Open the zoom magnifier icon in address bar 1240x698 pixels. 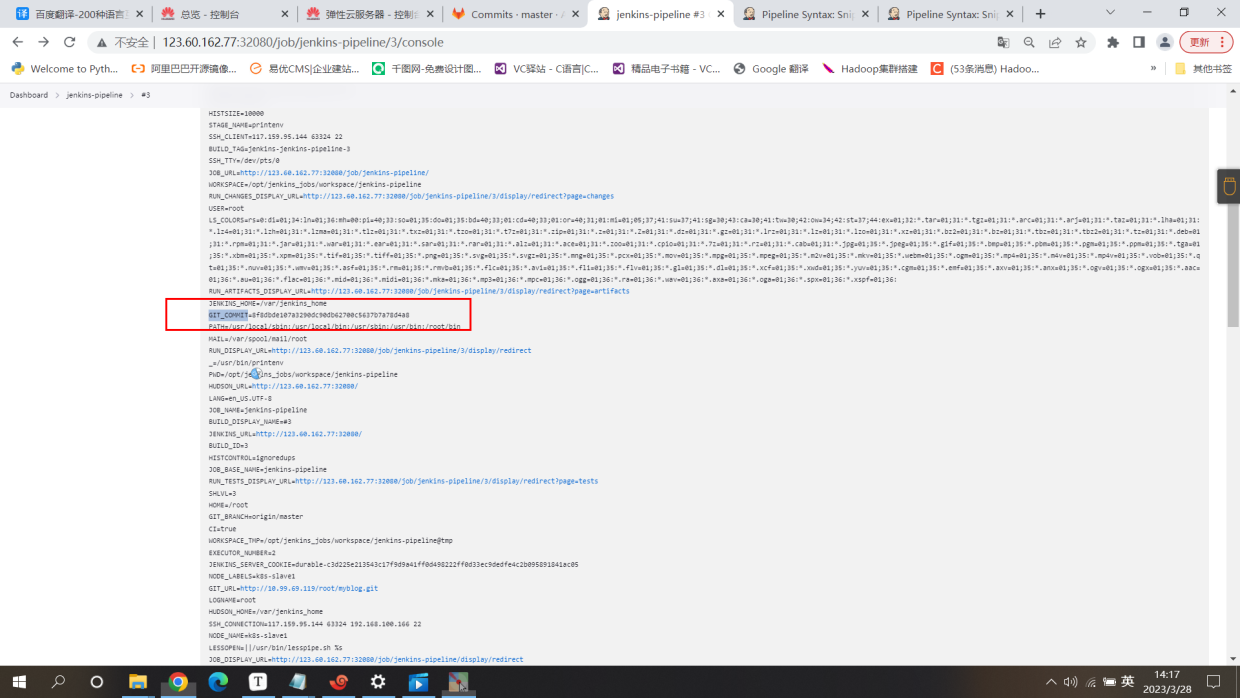tap(1029, 42)
